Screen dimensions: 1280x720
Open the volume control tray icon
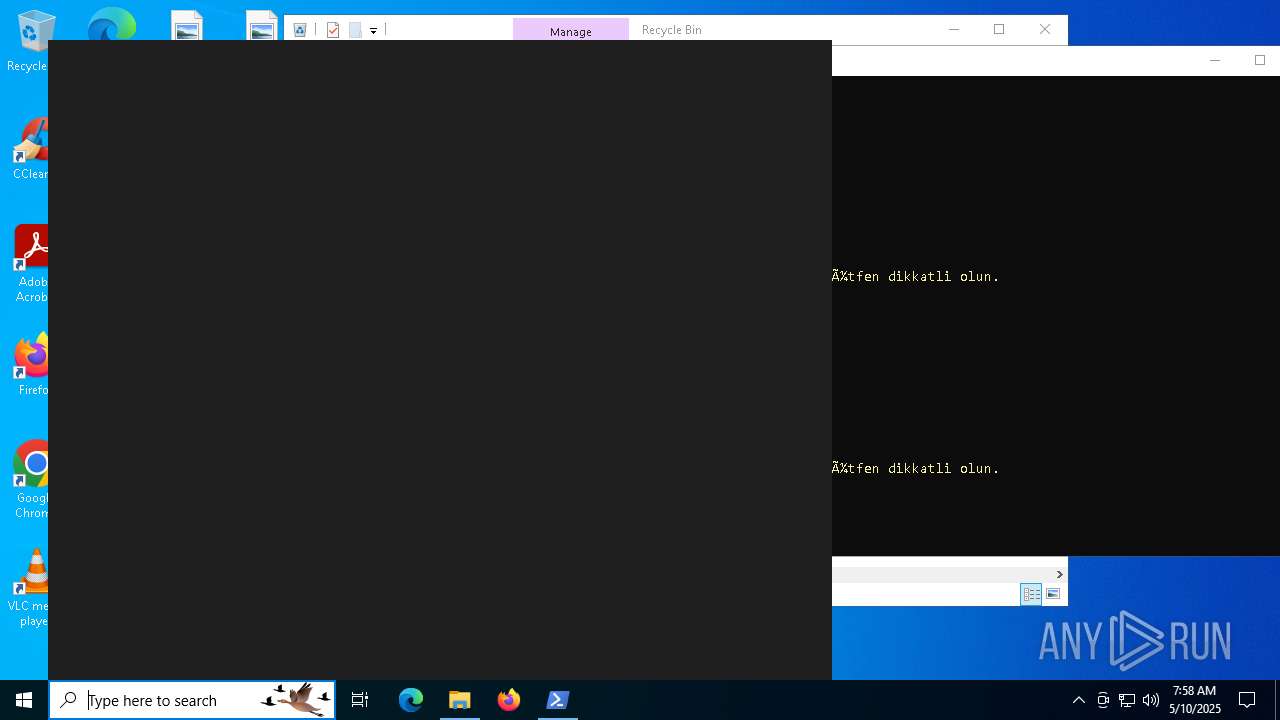coord(1151,700)
